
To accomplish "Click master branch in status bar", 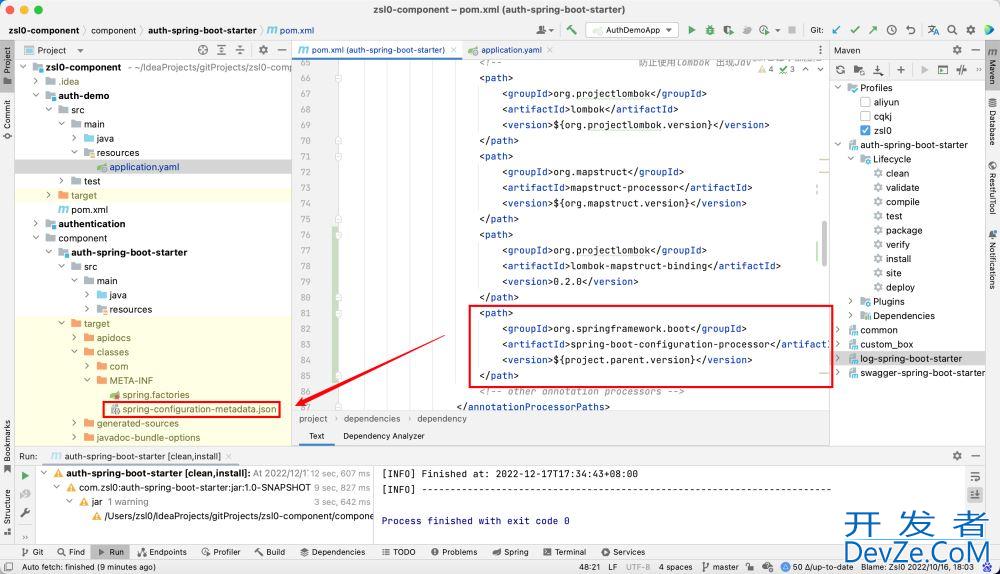I will coord(720,567).
